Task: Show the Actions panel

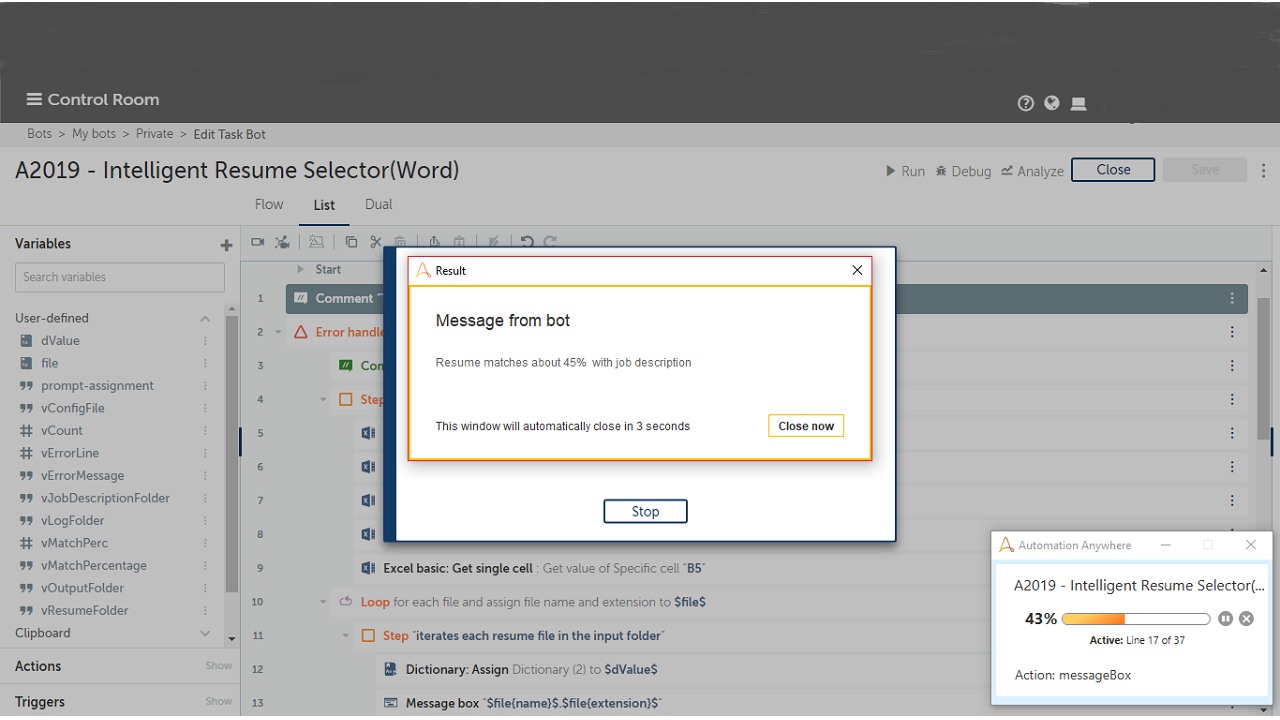Action: (218, 666)
